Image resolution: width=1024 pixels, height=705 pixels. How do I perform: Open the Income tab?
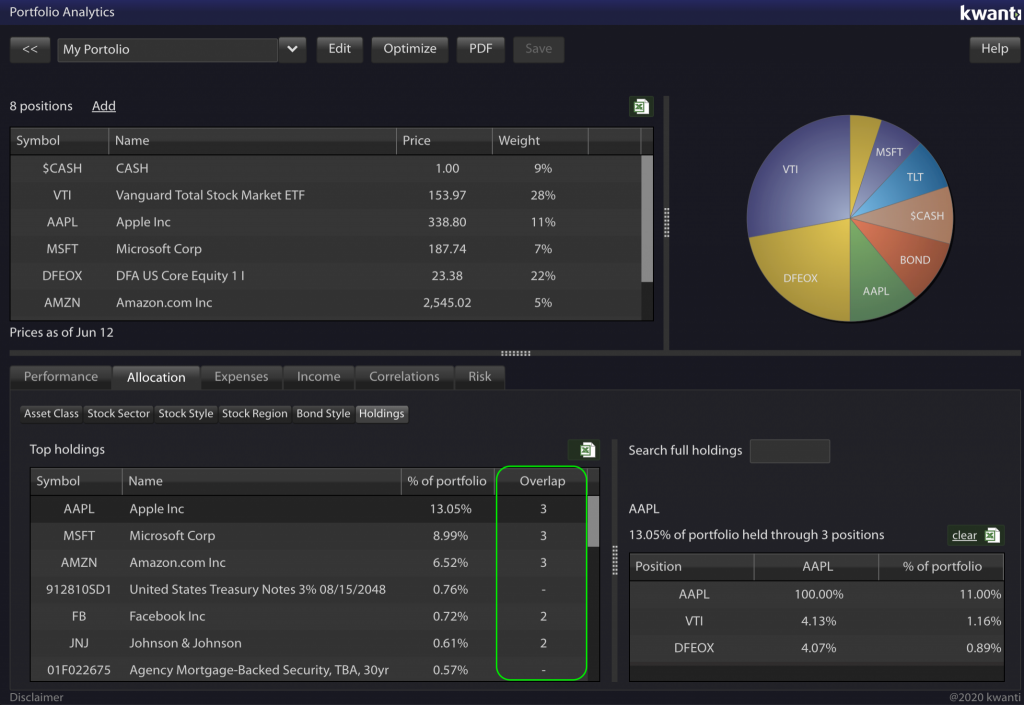click(319, 377)
